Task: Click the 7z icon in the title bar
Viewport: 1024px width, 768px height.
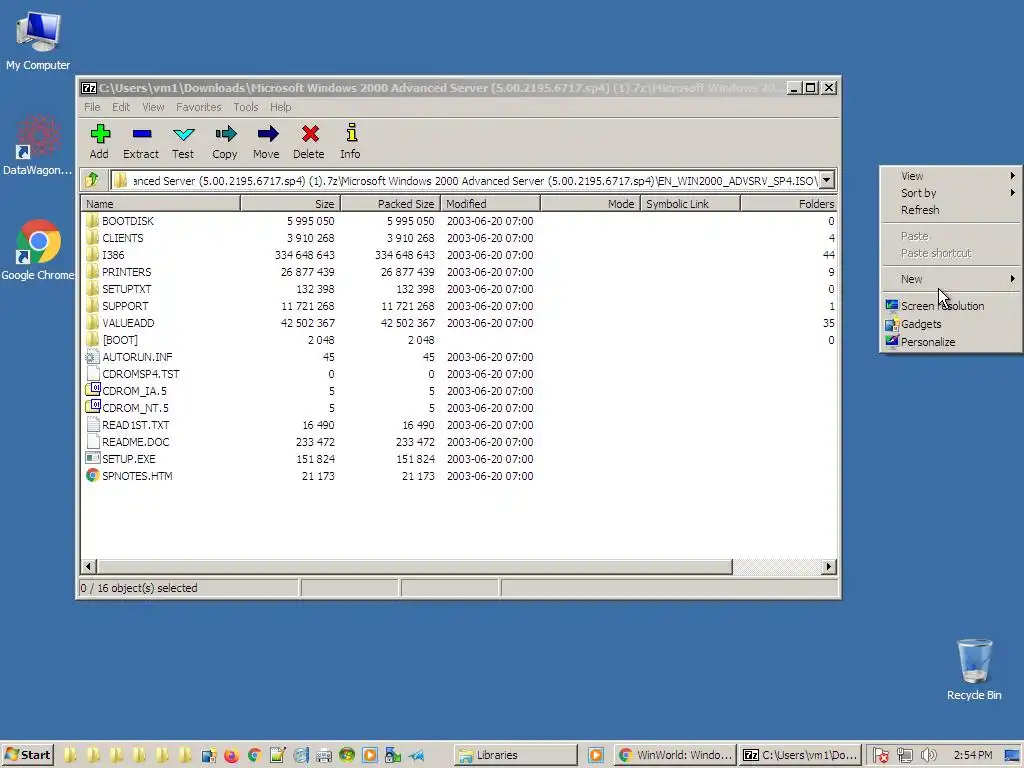Action: 89,88
